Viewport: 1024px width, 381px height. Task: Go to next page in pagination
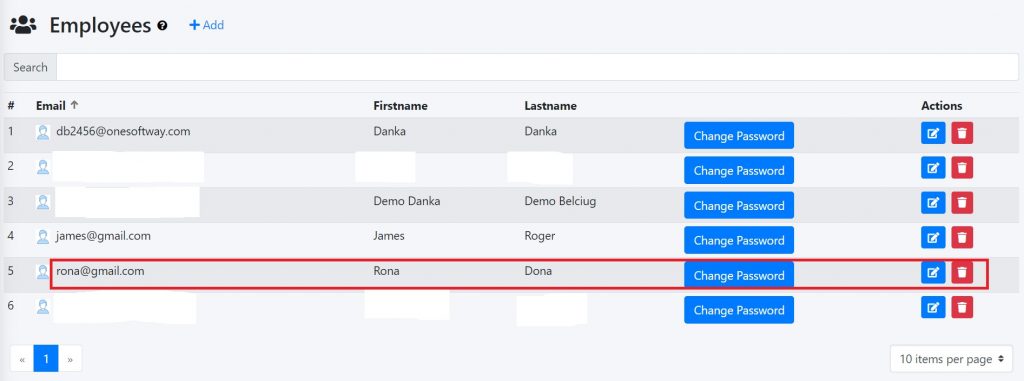point(71,359)
